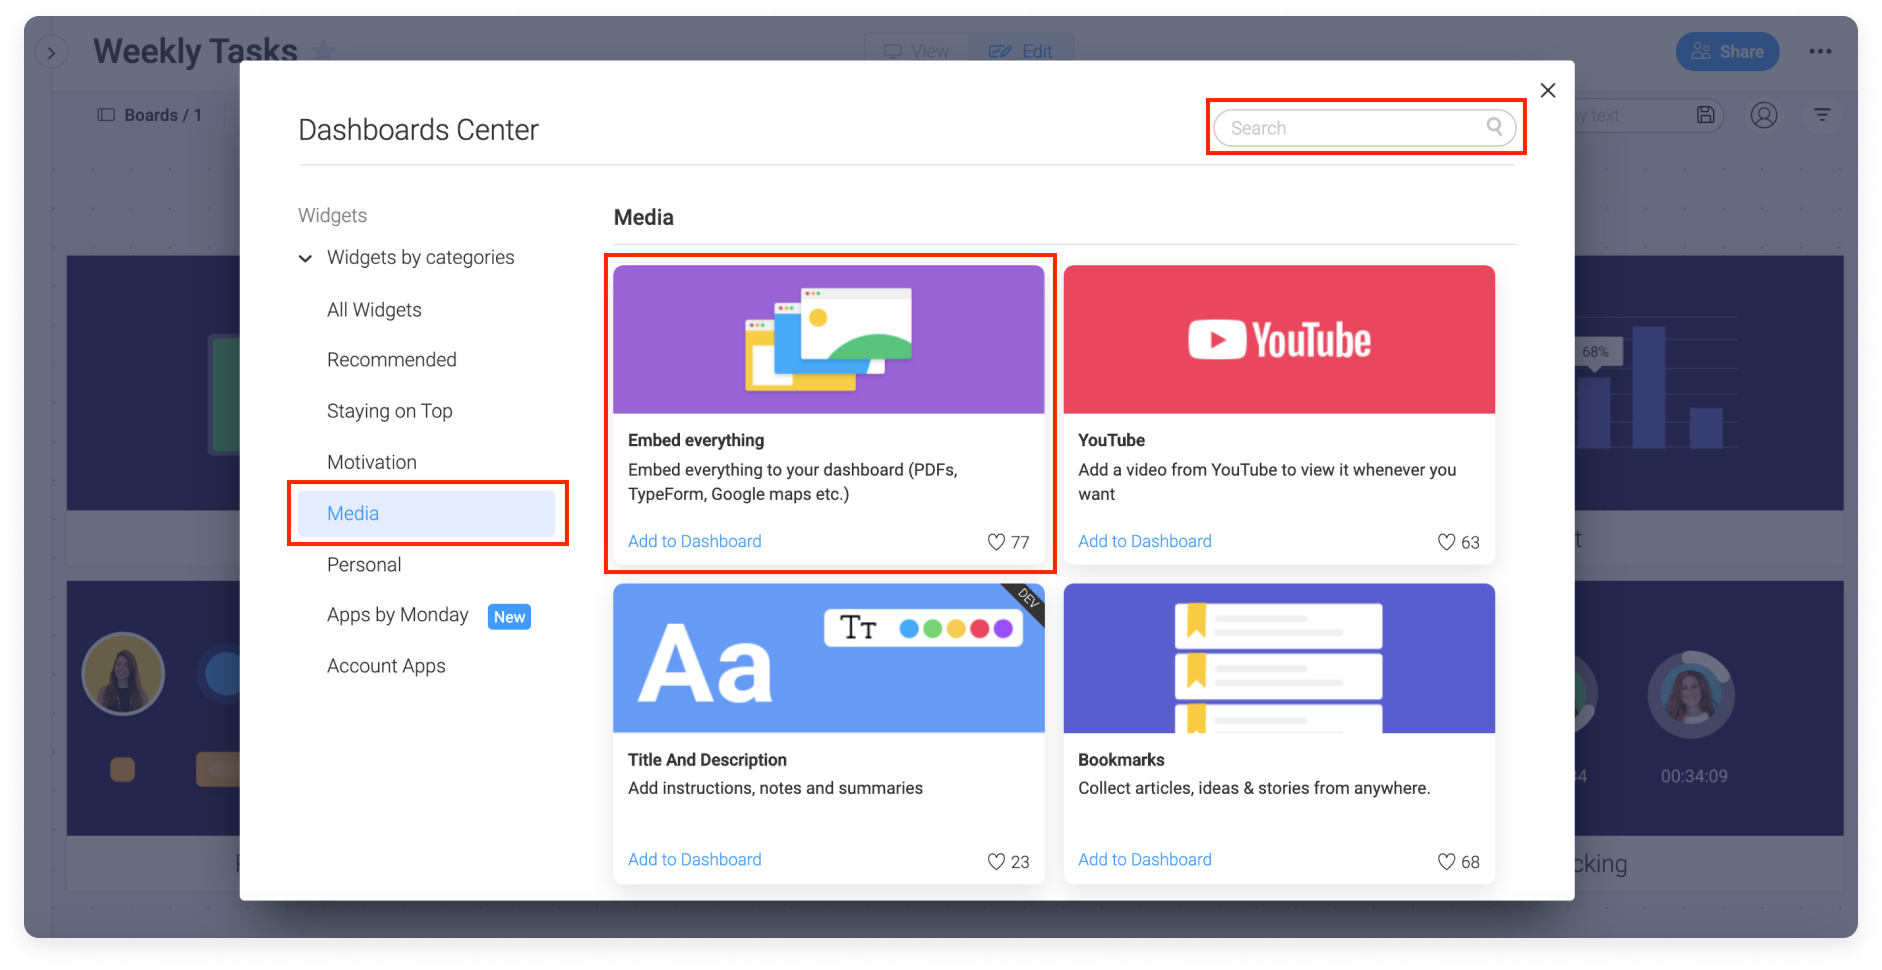Image resolution: width=1882 pixels, height=970 pixels.
Task: Close the Dashboards Center dialog
Action: [1547, 91]
